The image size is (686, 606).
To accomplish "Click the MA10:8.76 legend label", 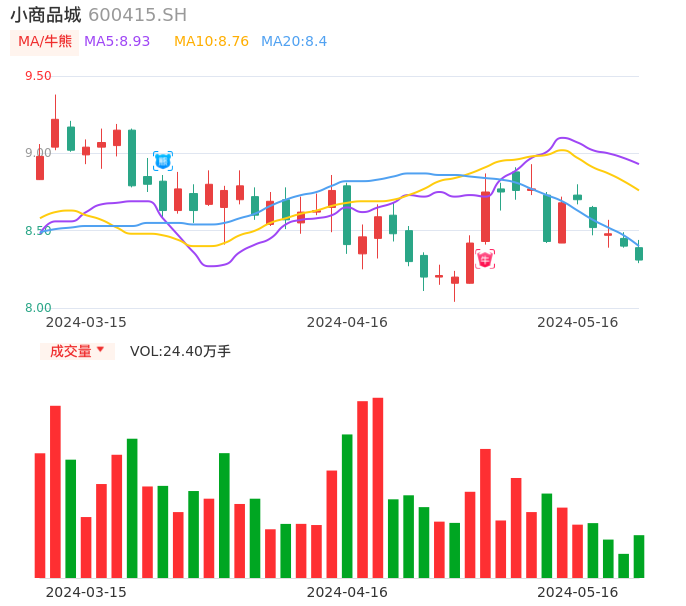I will pyautogui.click(x=211, y=42).
